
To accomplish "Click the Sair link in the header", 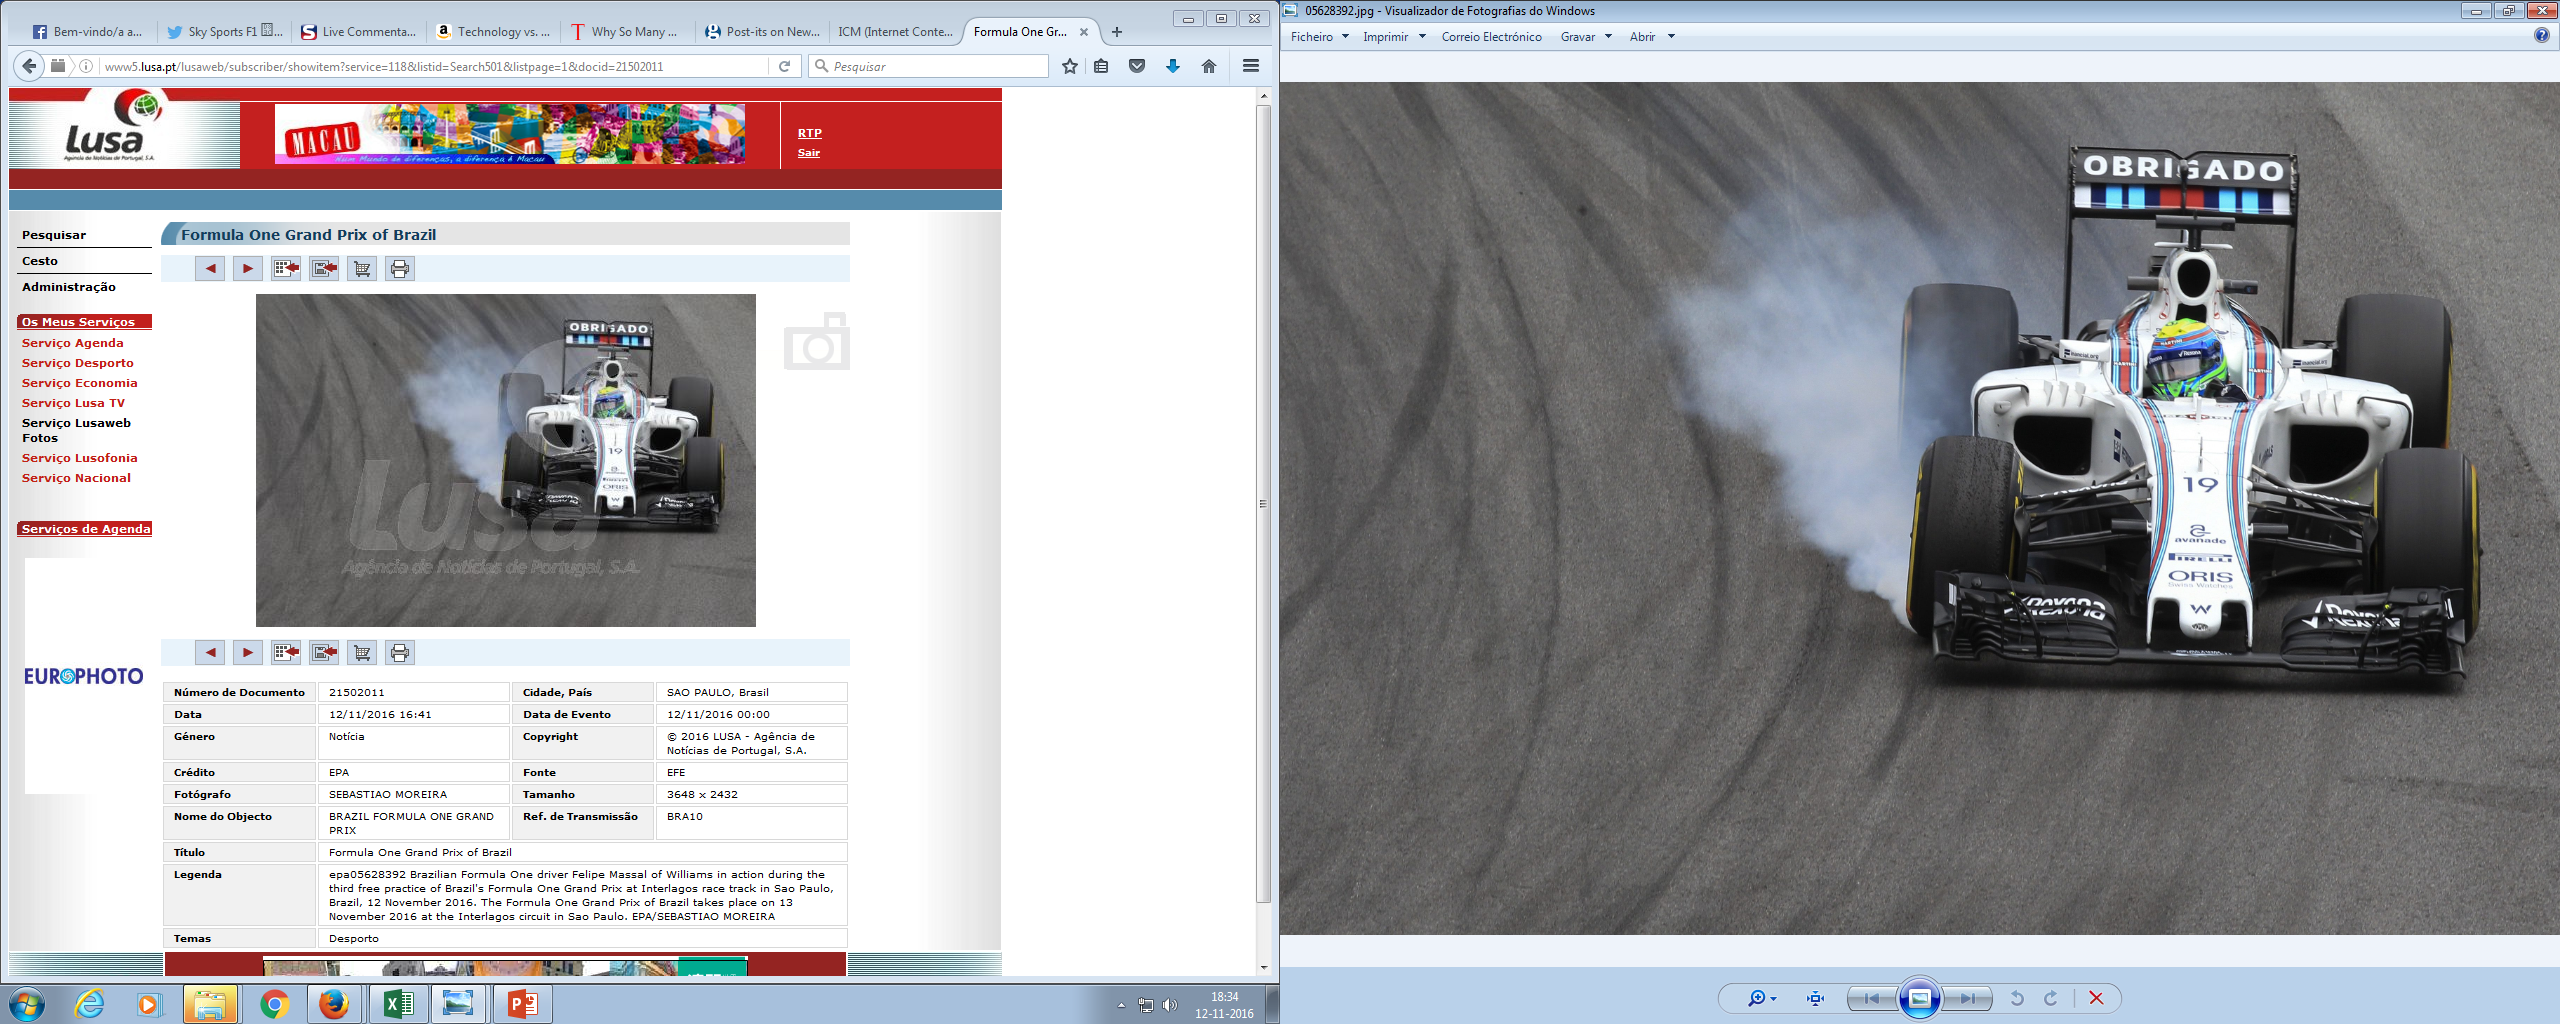I will pos(808,153).
